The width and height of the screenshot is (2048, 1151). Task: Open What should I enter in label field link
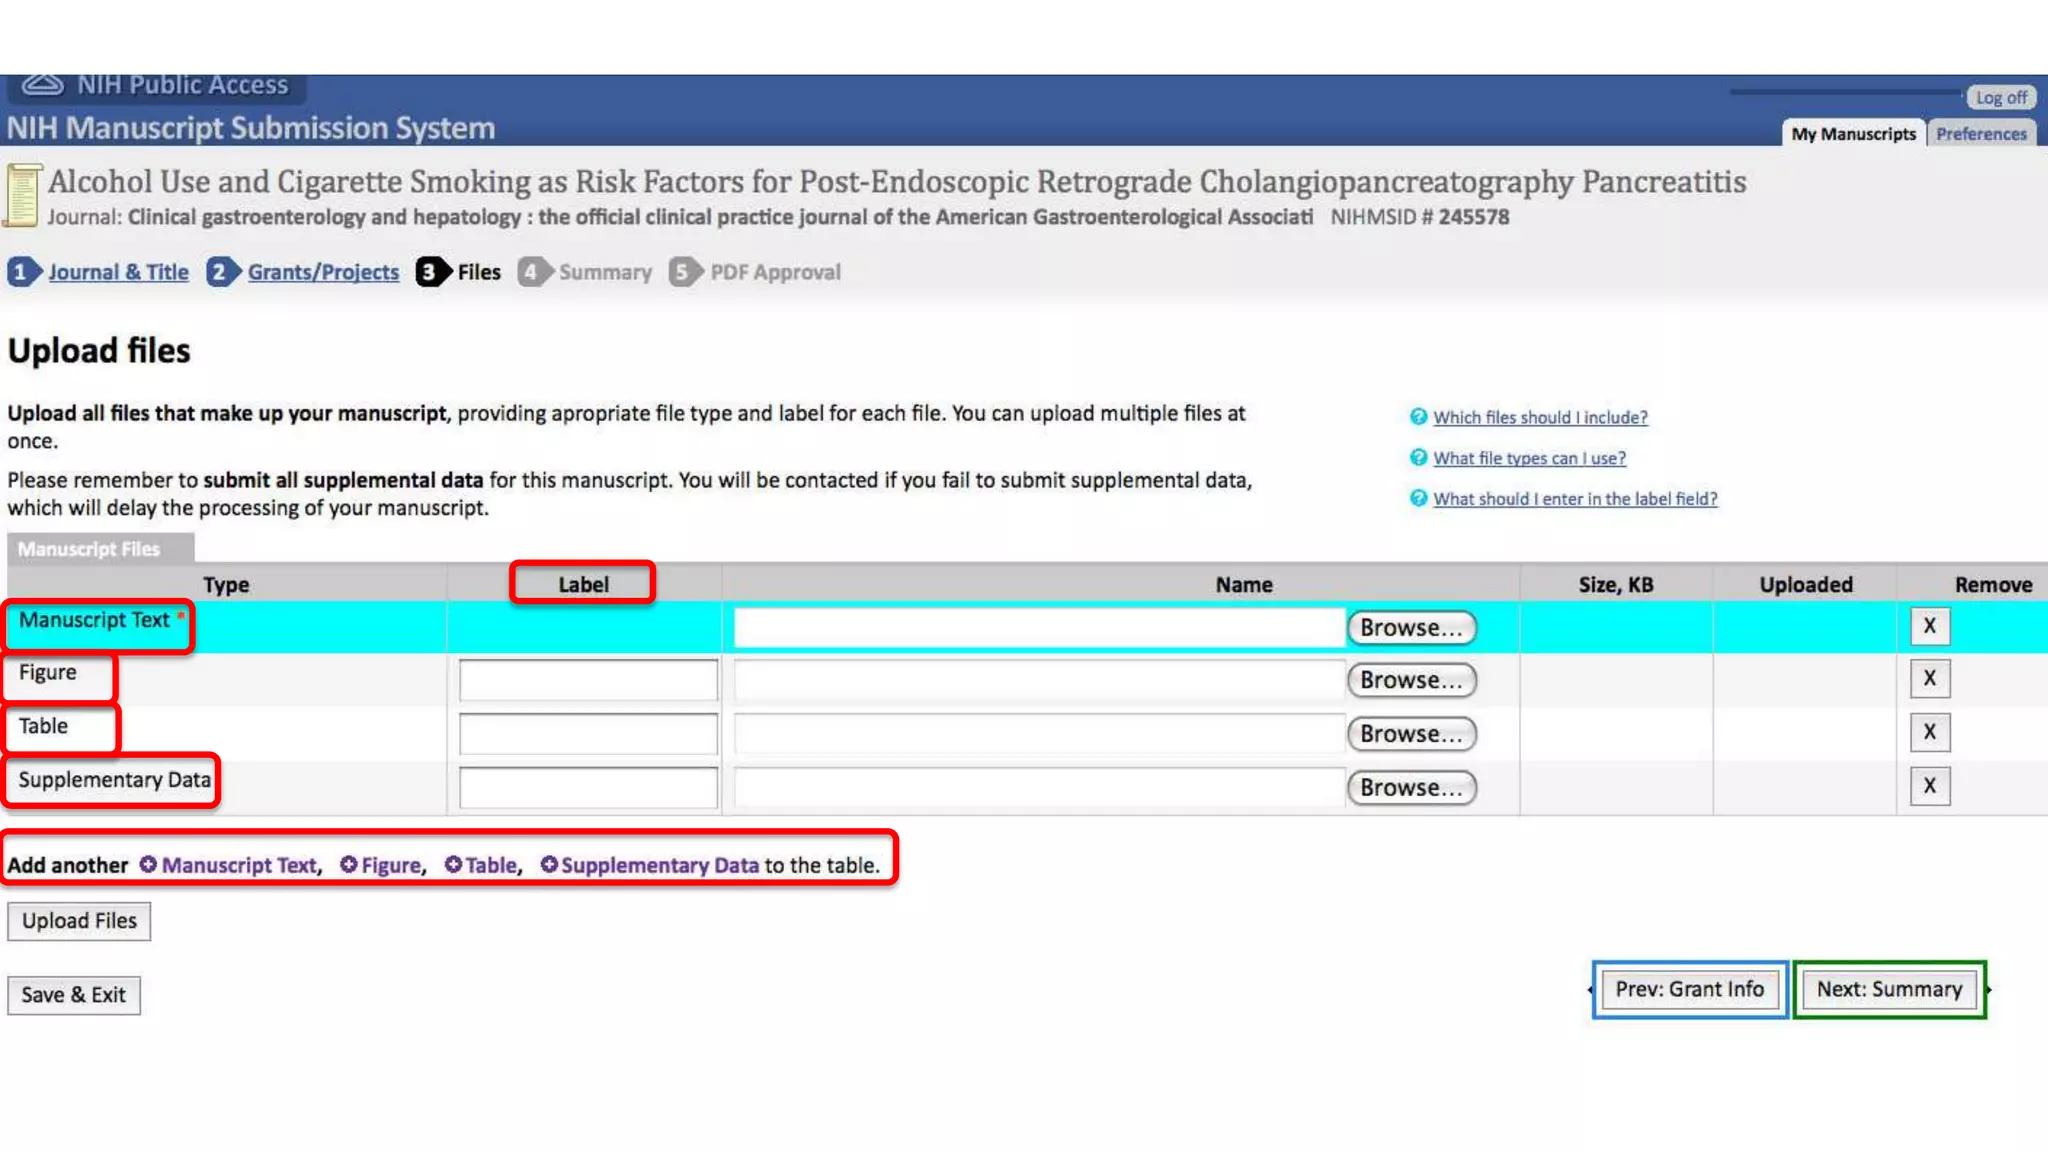click(1574, 499)
